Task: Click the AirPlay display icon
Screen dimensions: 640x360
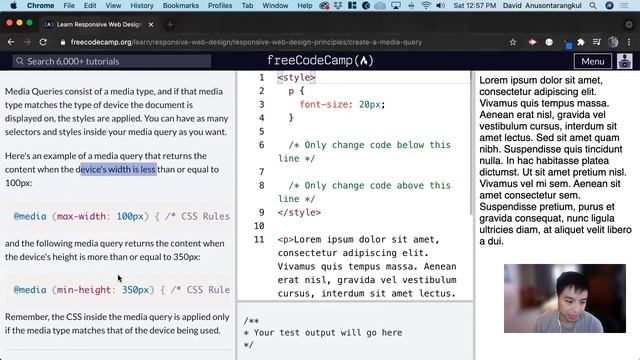Action: [x=396, y=6]
